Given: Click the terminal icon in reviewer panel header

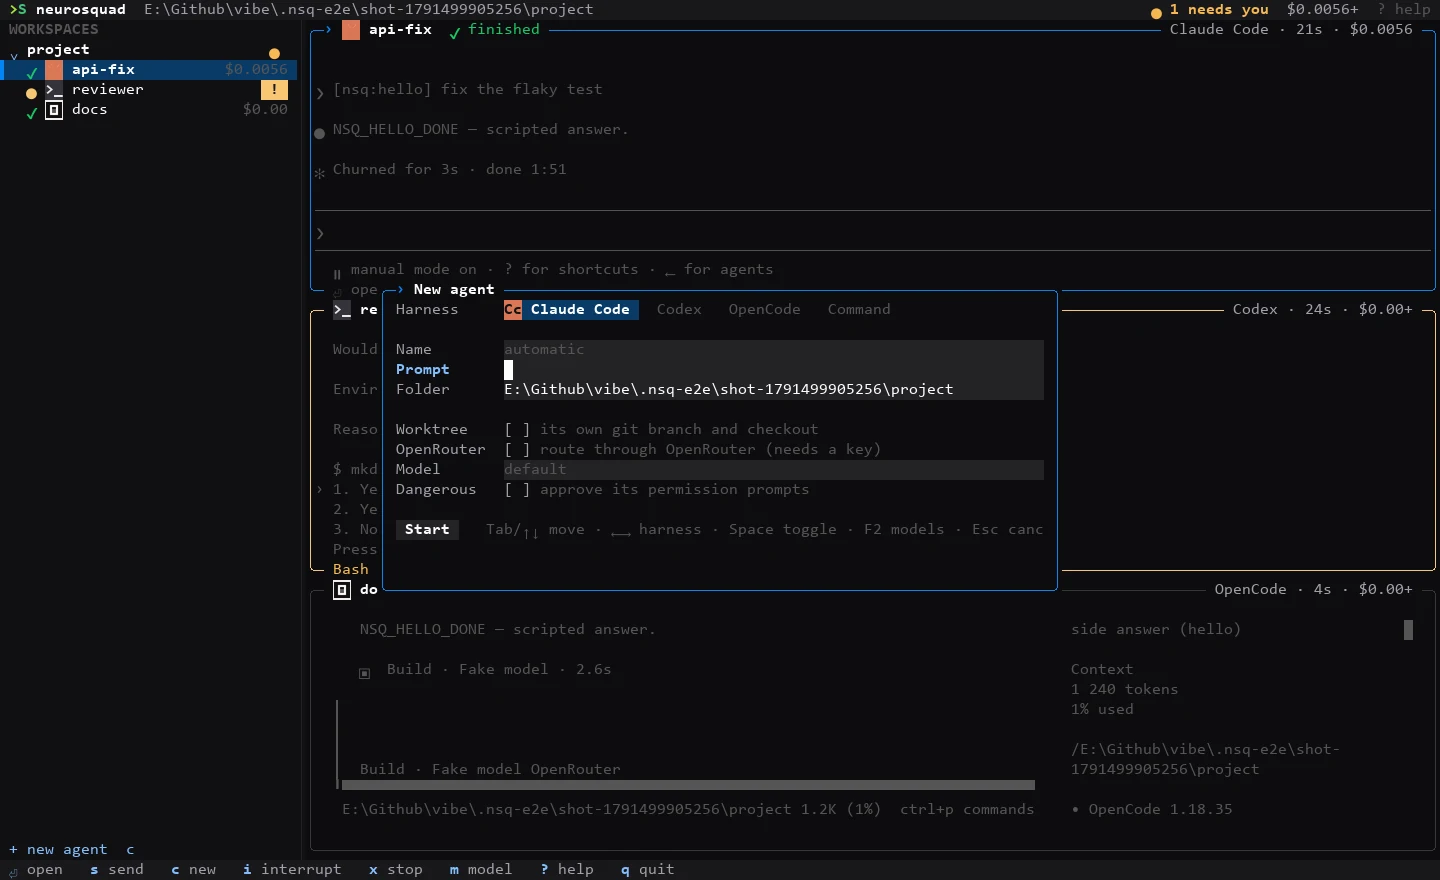Looking at the screenshot, I should (x=342, y=310).
